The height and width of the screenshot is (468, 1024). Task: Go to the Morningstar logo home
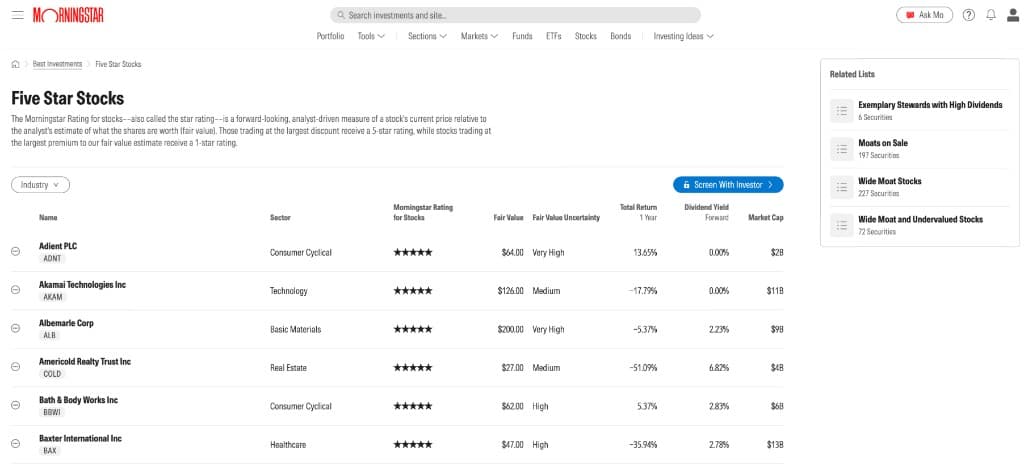pos(68,15)
